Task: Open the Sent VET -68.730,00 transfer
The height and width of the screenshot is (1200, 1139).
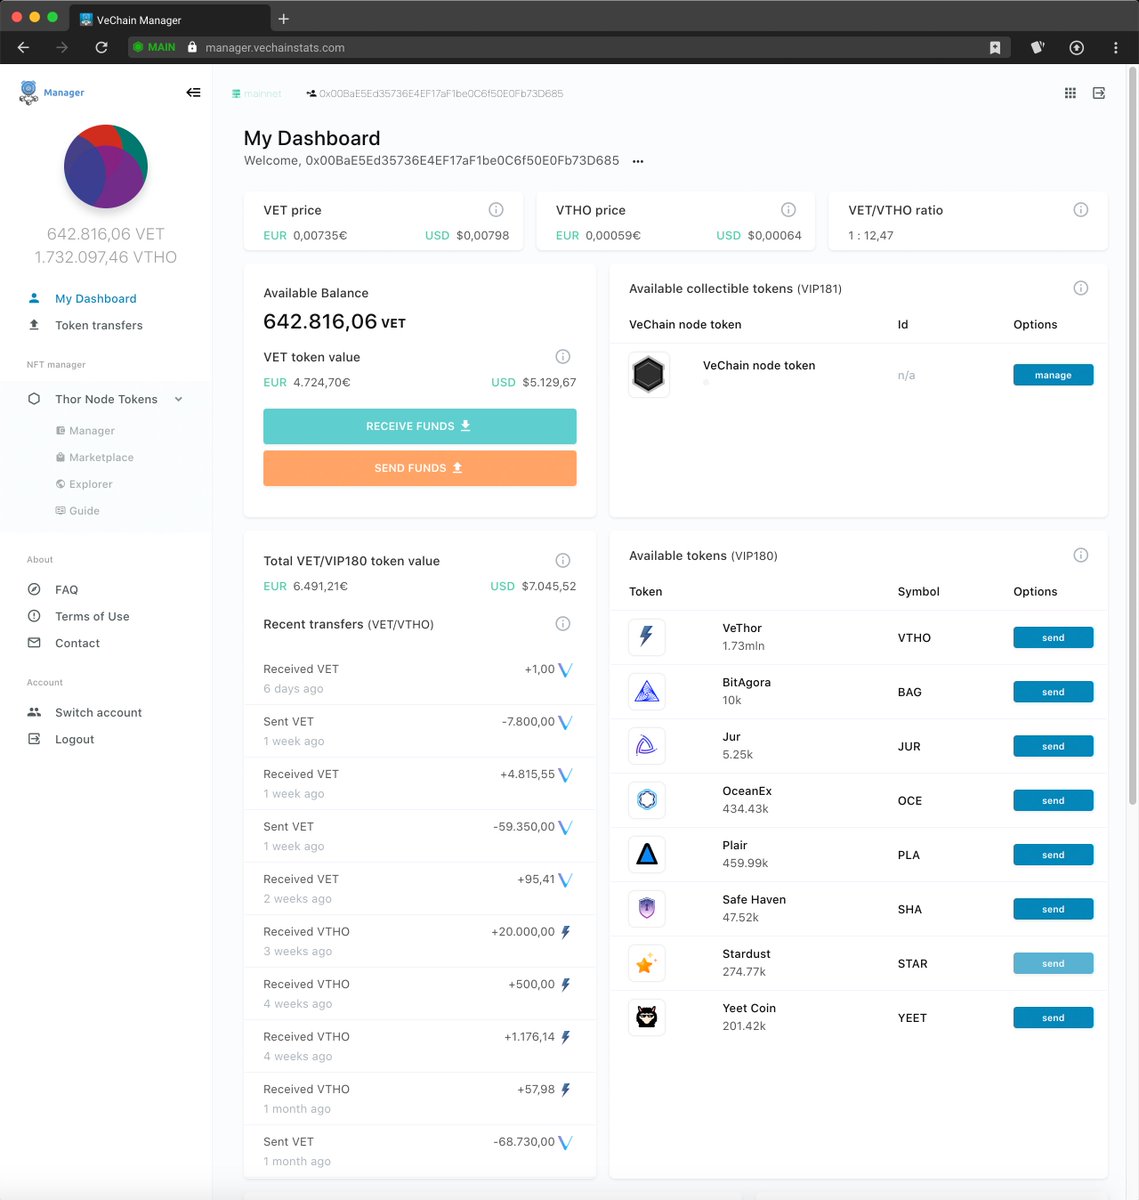Action: (419, 1151)
